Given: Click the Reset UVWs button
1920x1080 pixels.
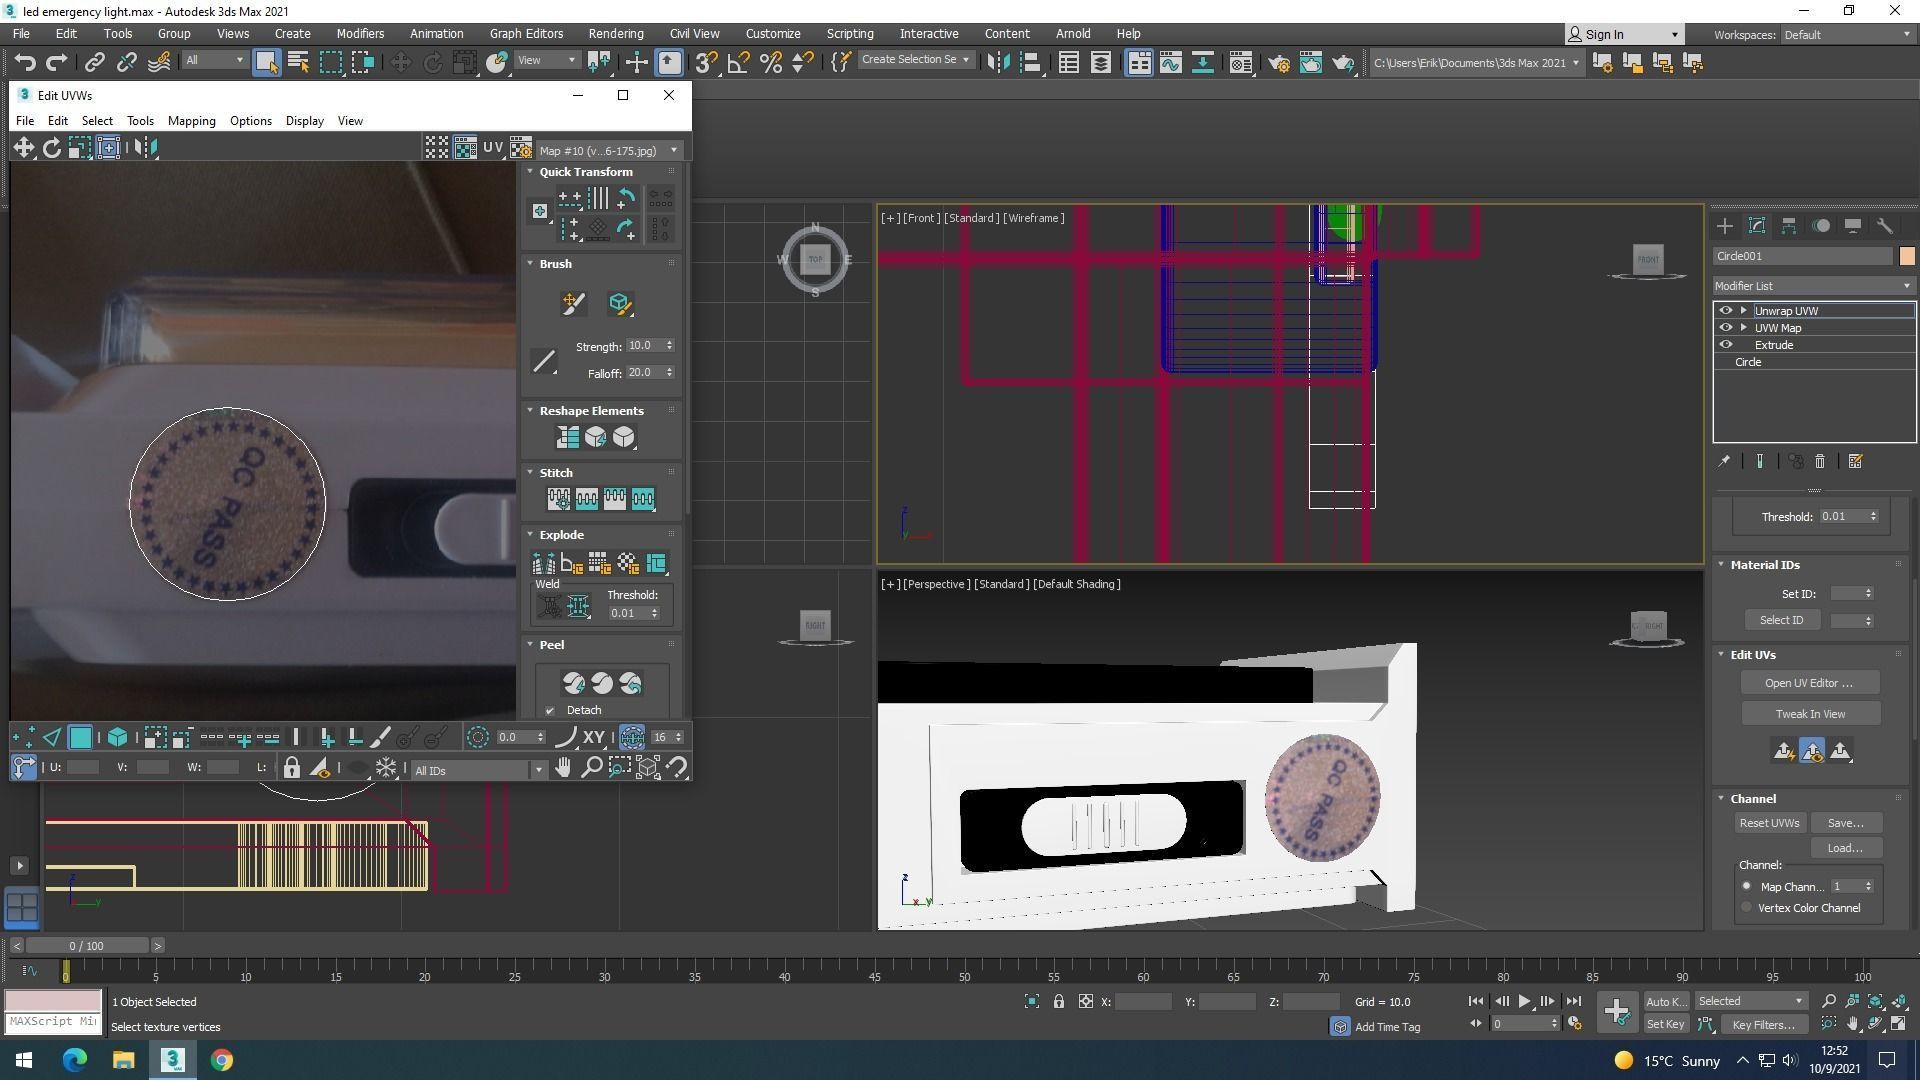Looking at the screenshot, I should (1769, 822).
